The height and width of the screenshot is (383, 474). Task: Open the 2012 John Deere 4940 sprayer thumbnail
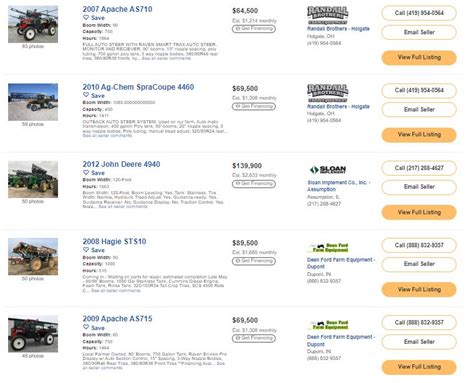coord(33,179)
